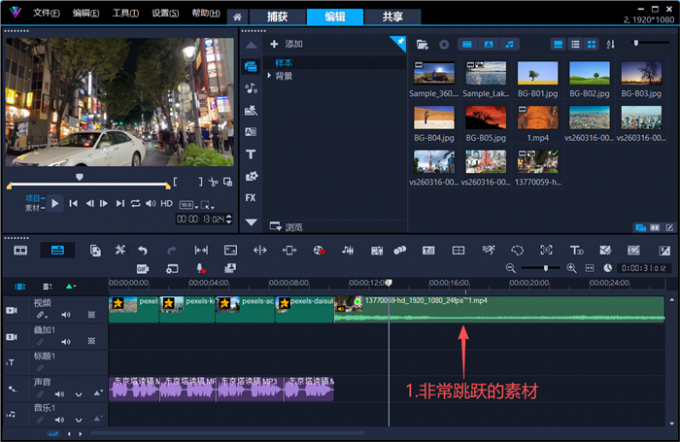Screen dimensions: 680x442
Task: Expand the 背景 folder in library tree
Action: coord(269,76)
